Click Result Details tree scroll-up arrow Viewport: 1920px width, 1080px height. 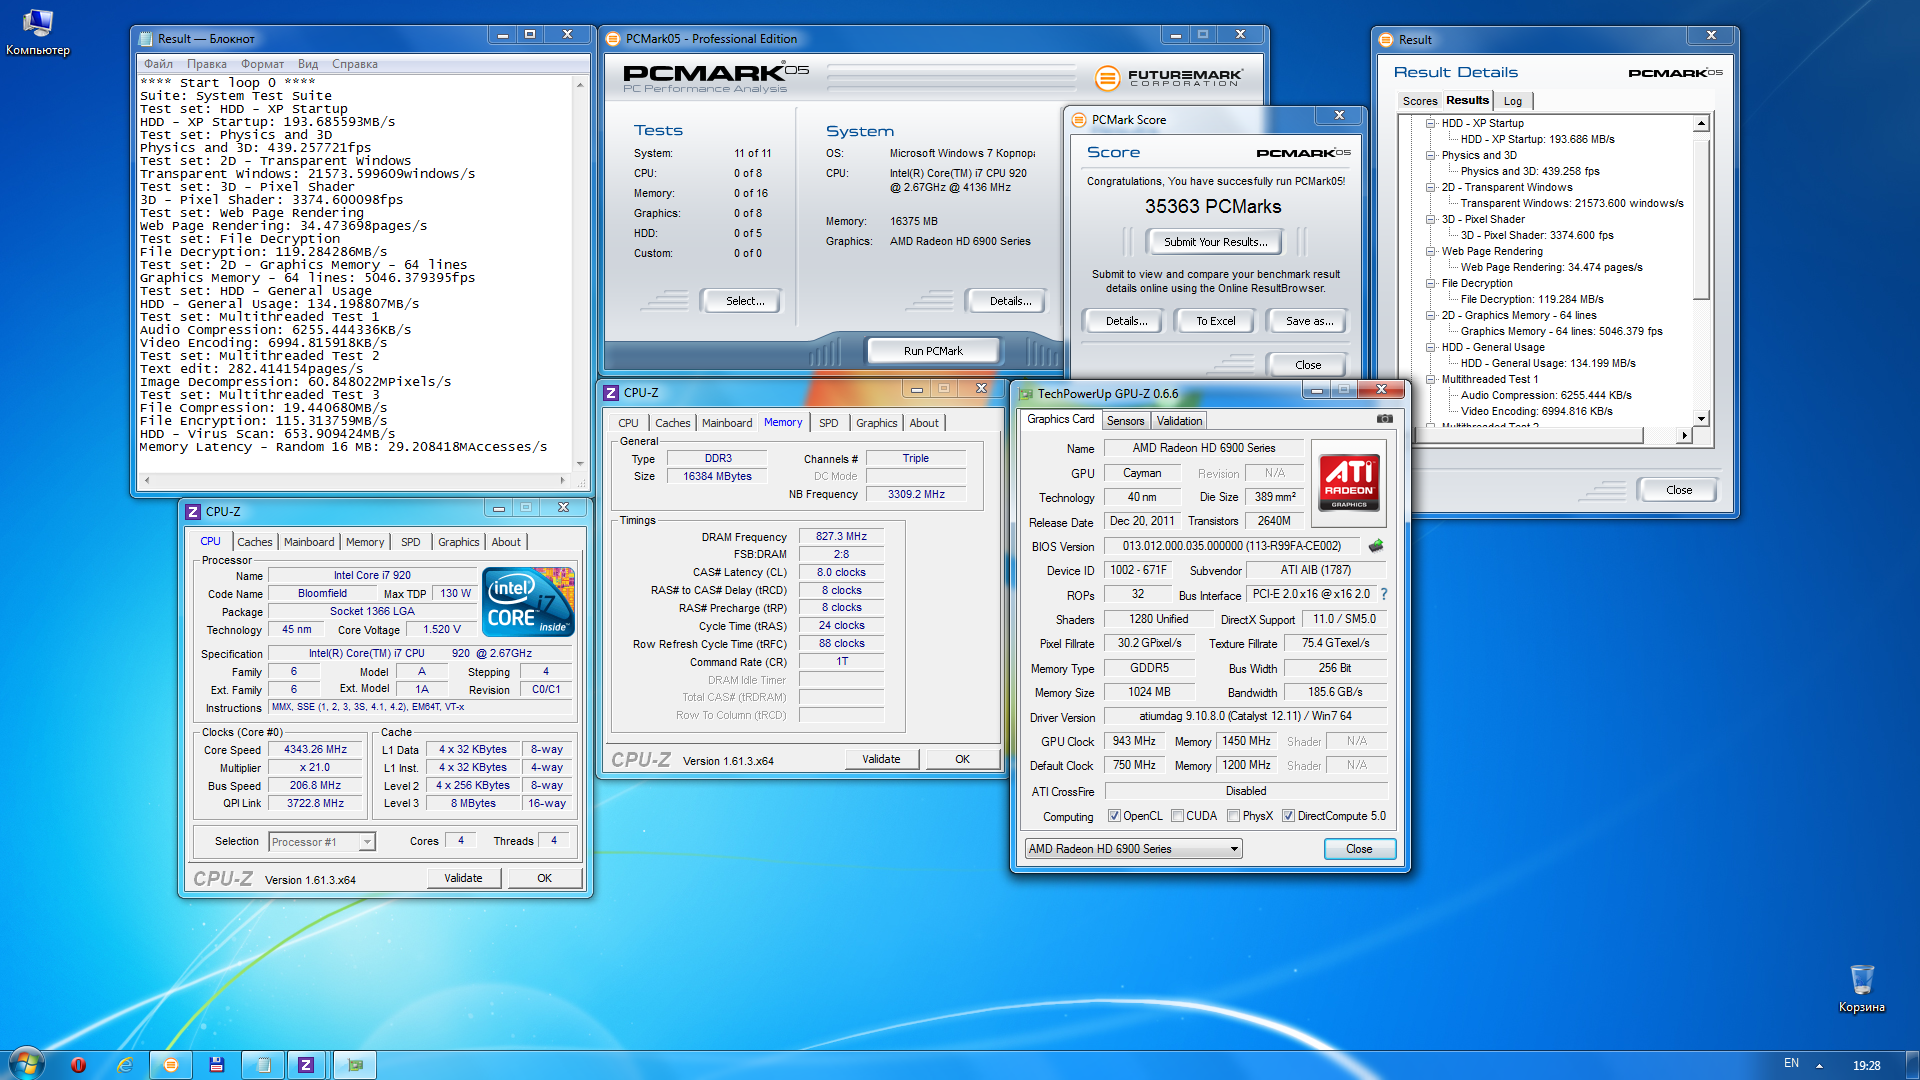click(x=1701, y=124)
